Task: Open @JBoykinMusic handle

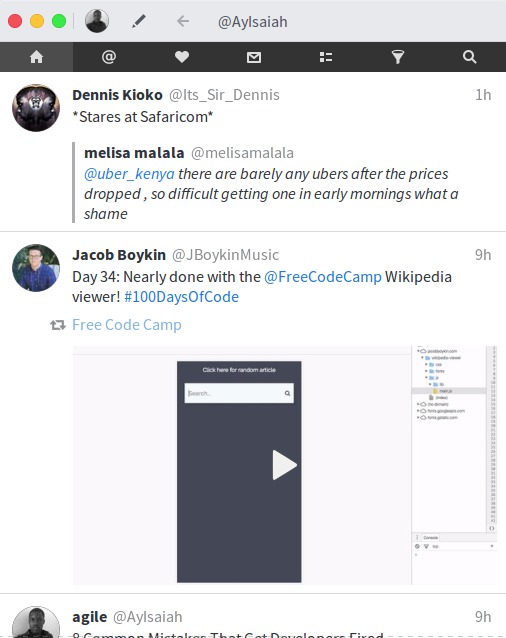Action: pyautogui.click(x=225, y=255)
